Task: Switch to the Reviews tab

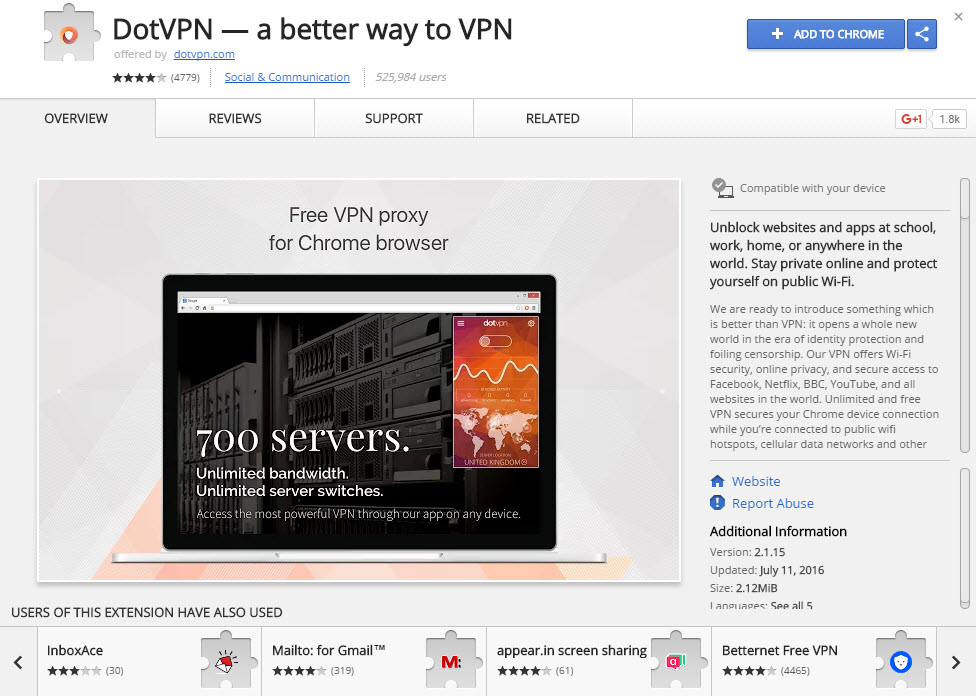Action: (x=235, y=118)
